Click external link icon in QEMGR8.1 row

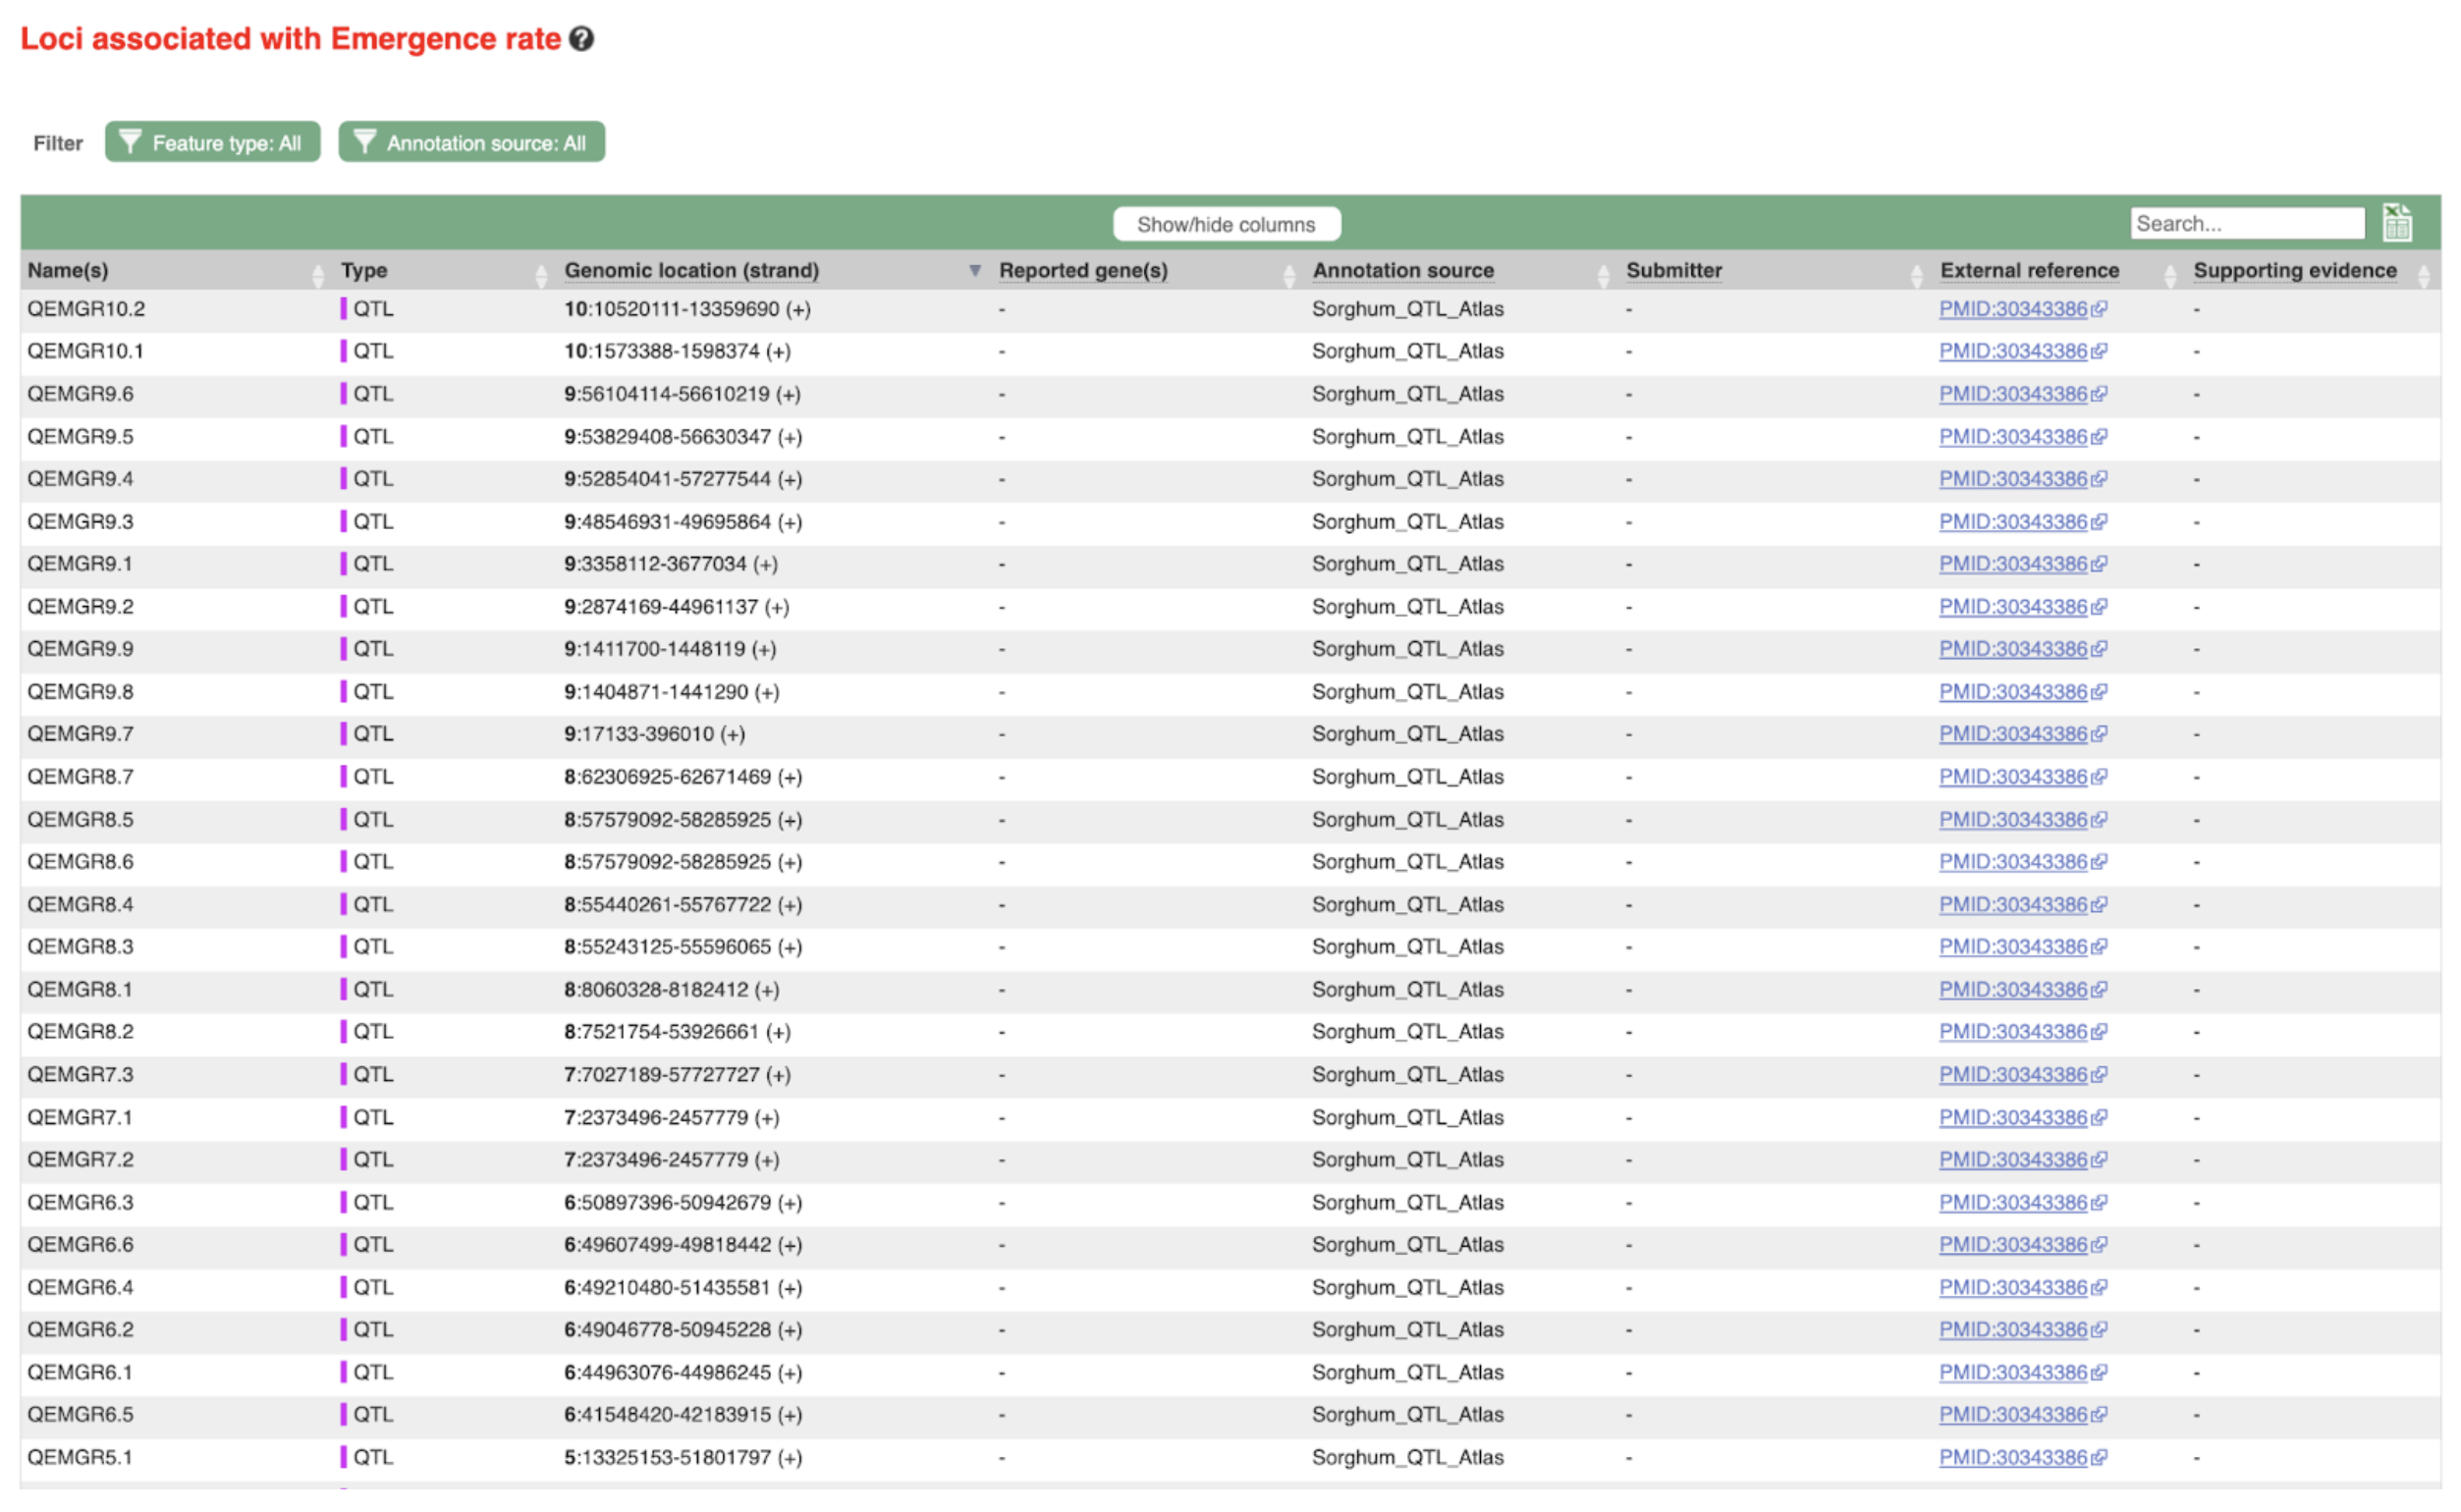[x=2098, y=990]
